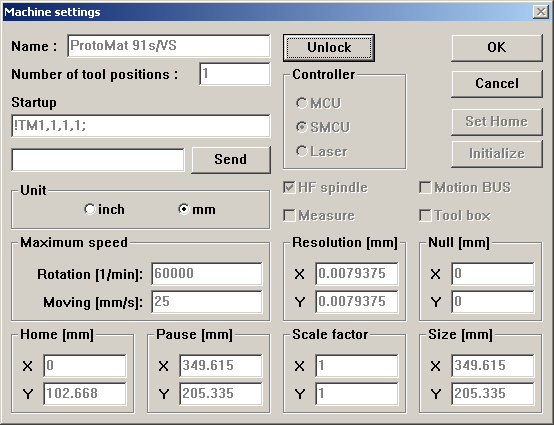Confirm settings with the OK button

[x=497, y=48]
